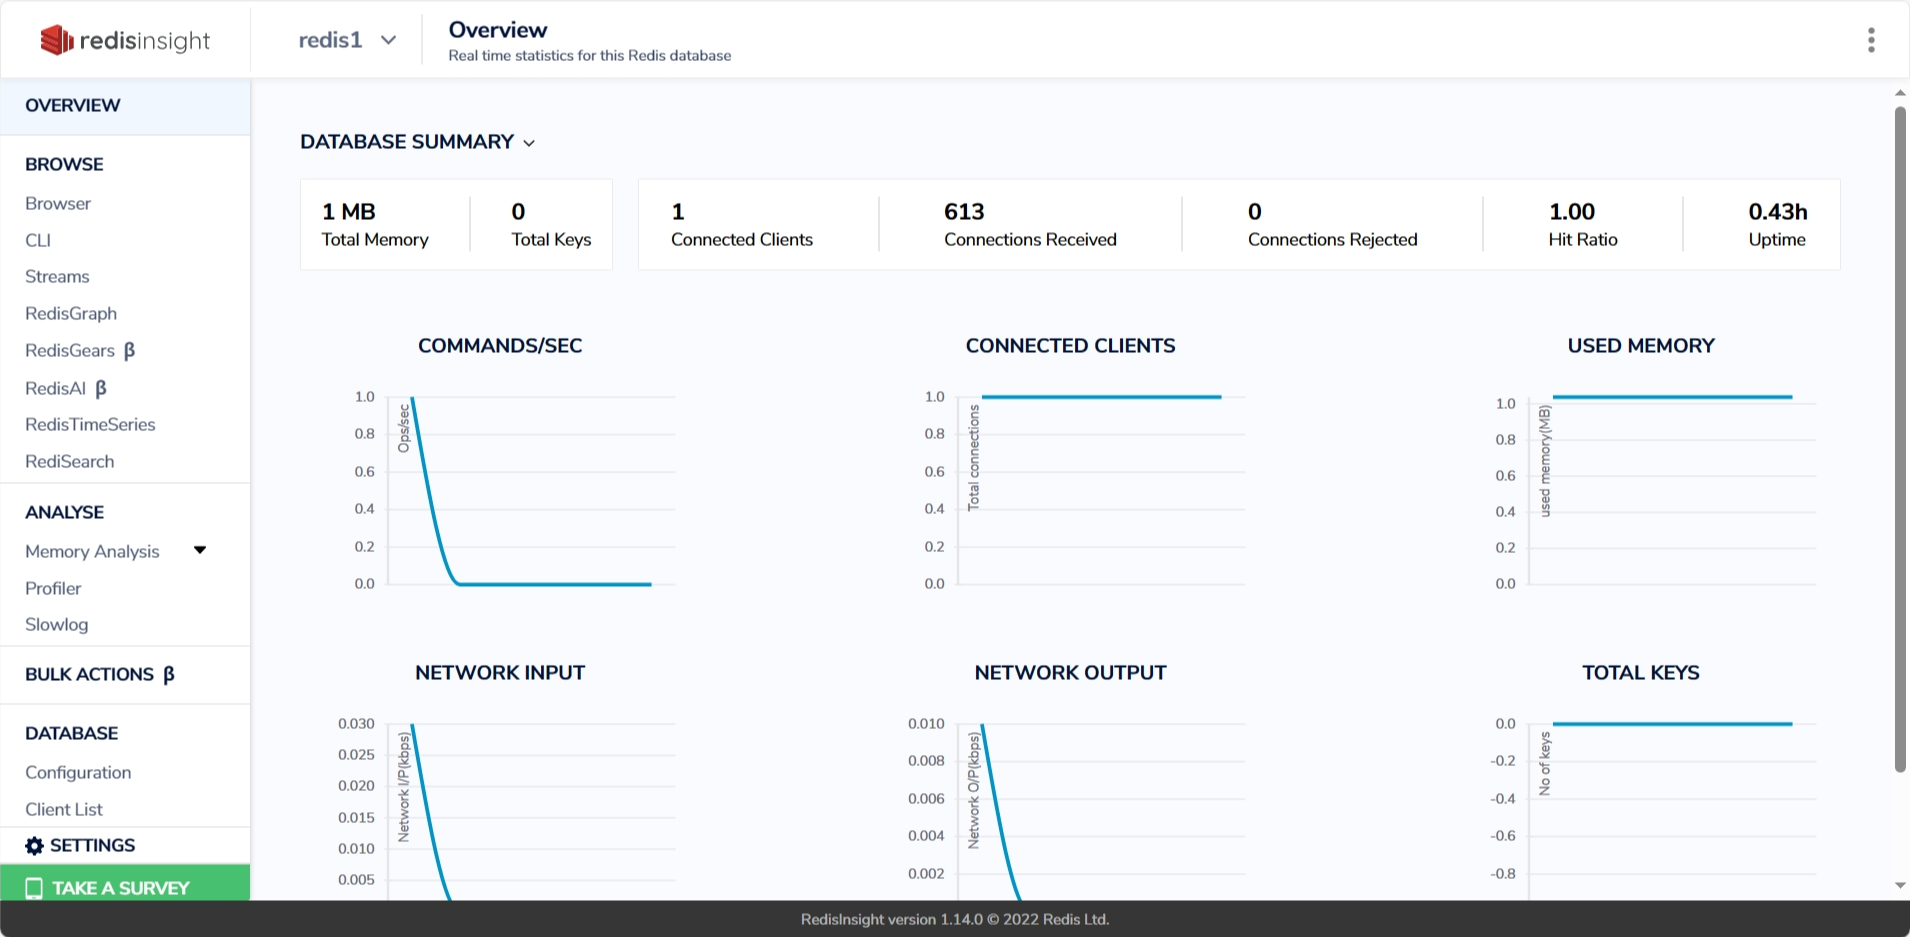Click the '0.43h' Uptime value
Image resolution: width=1910 pixels, height=937 pixels.
pos(1778,212)
